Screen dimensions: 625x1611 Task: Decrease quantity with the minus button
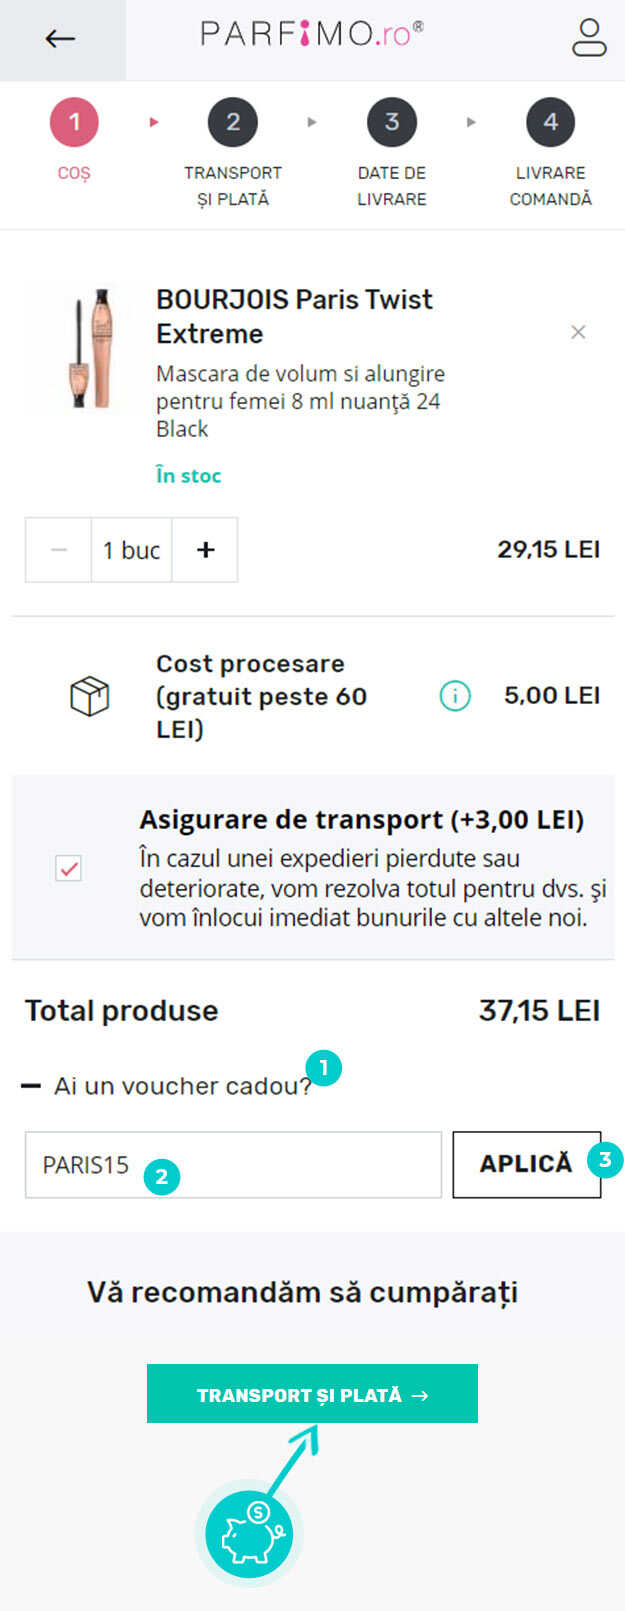pos(58,549)
